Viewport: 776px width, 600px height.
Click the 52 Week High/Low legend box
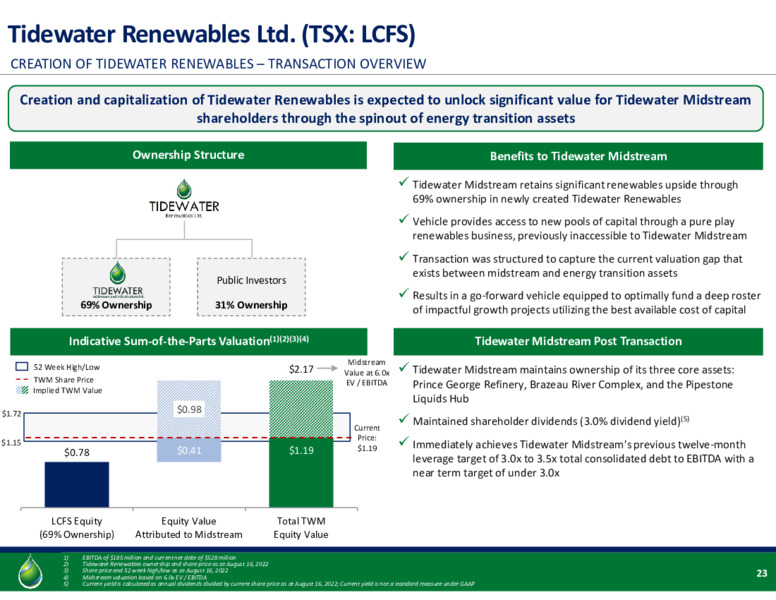coord(21,367)
